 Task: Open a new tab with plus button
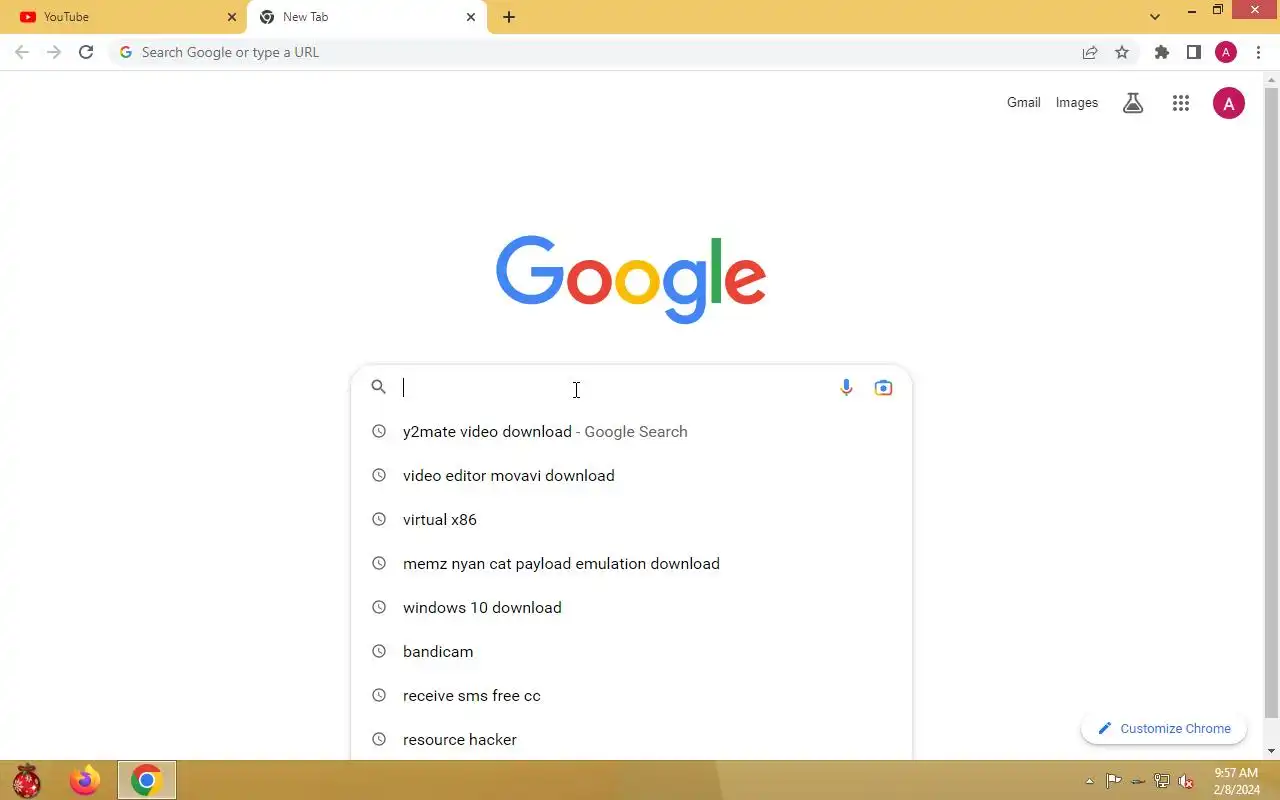point(509,17)
